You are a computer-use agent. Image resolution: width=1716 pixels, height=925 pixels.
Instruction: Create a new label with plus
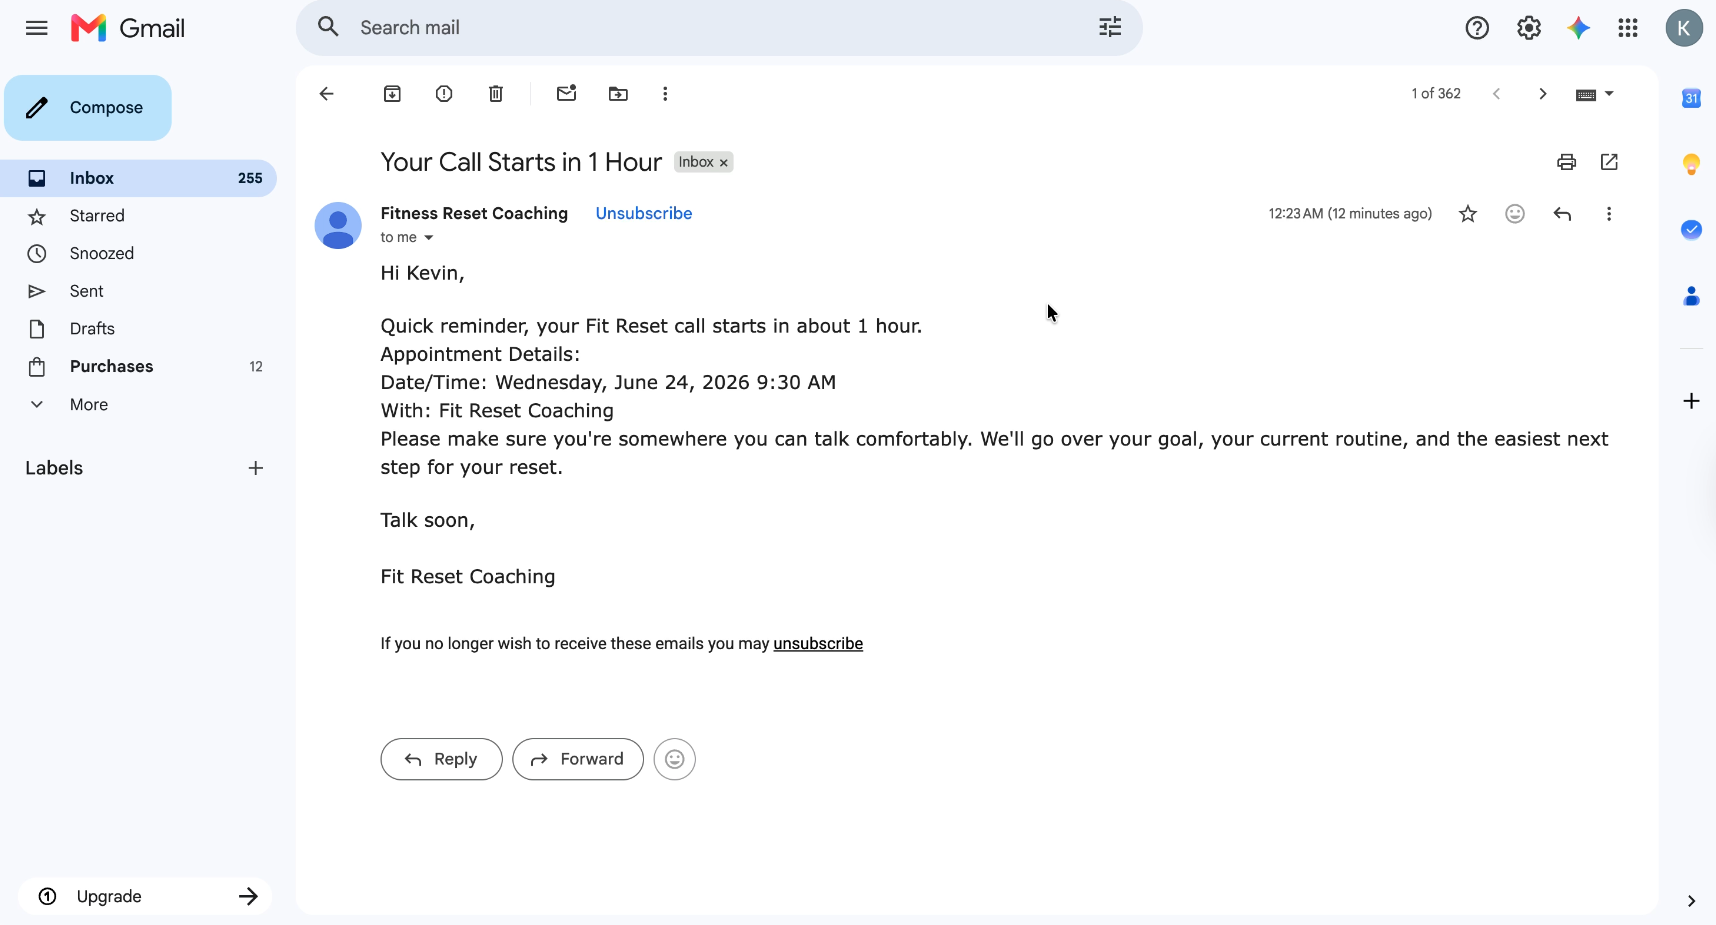[x=256, y=468]
